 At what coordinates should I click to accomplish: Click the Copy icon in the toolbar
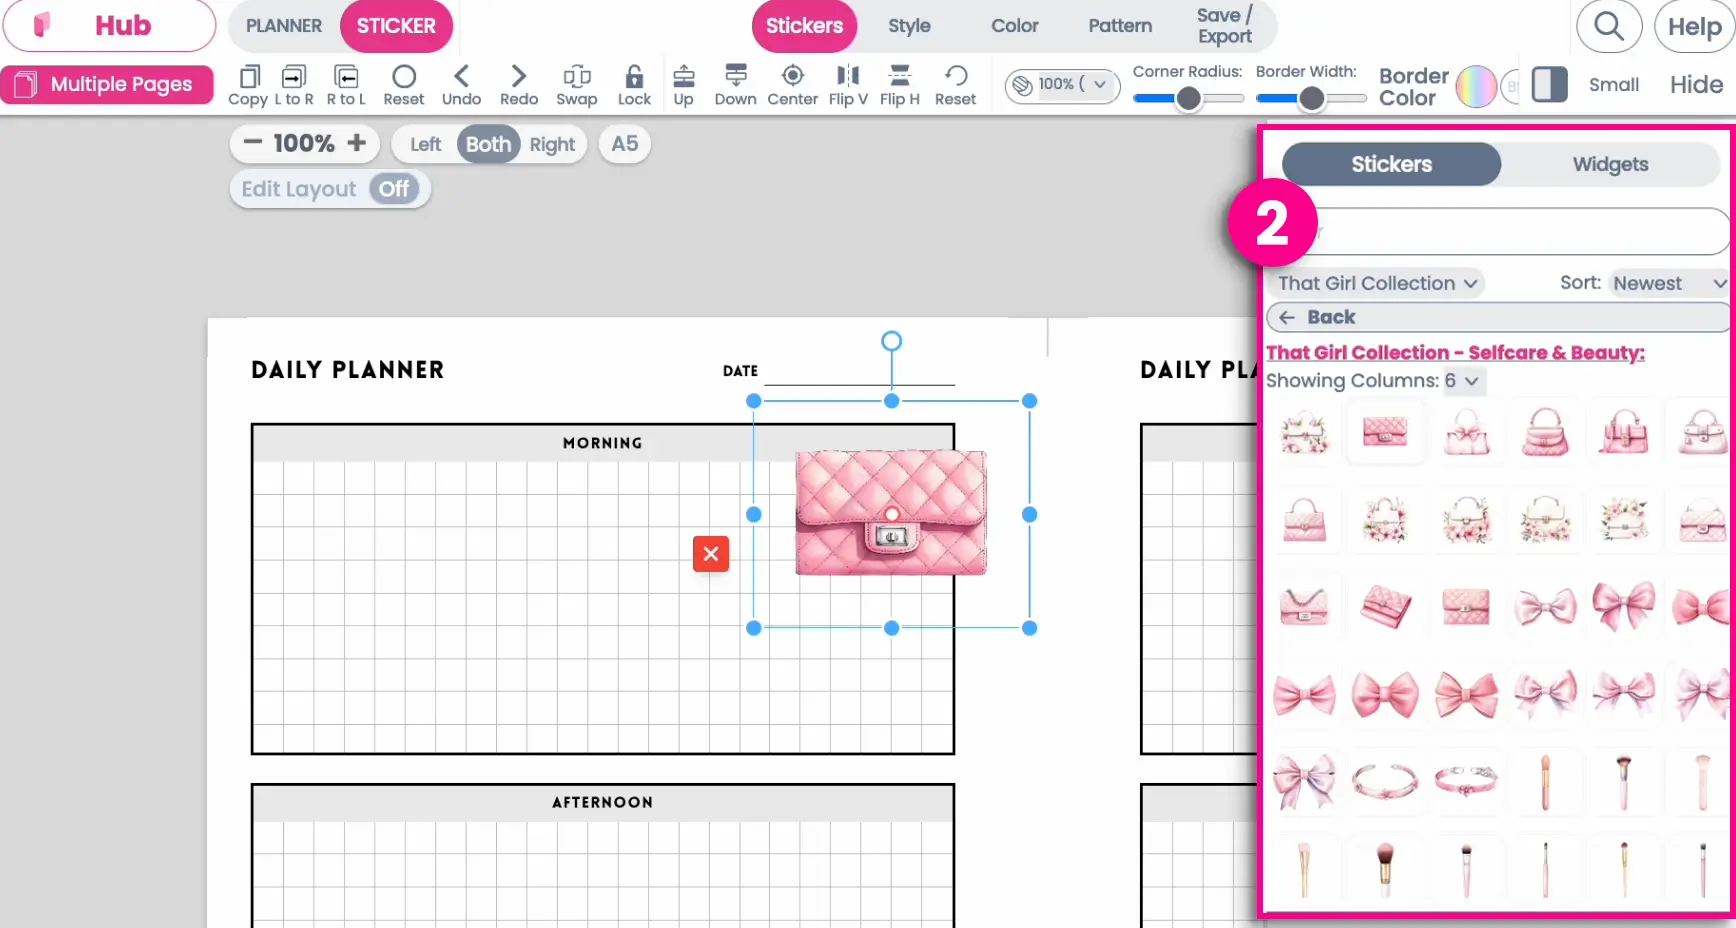[247, 85]
